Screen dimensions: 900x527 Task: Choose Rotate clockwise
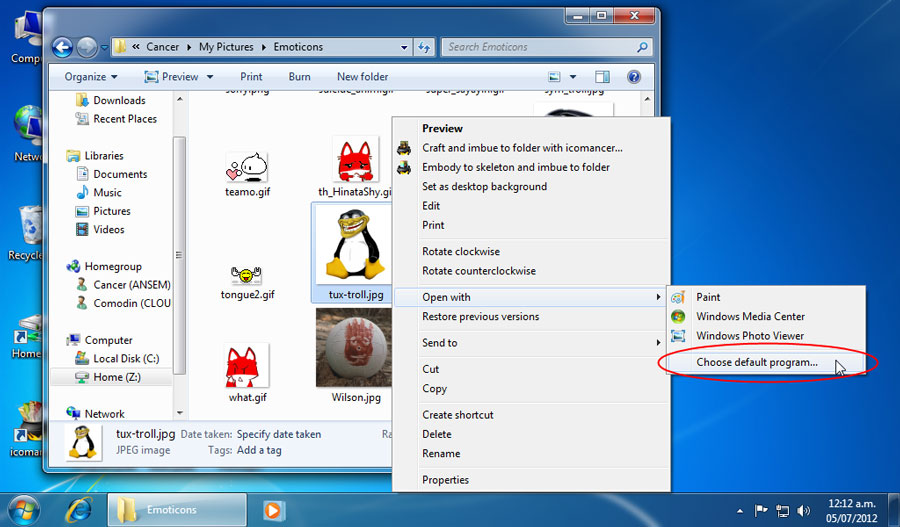pos(461,251)
